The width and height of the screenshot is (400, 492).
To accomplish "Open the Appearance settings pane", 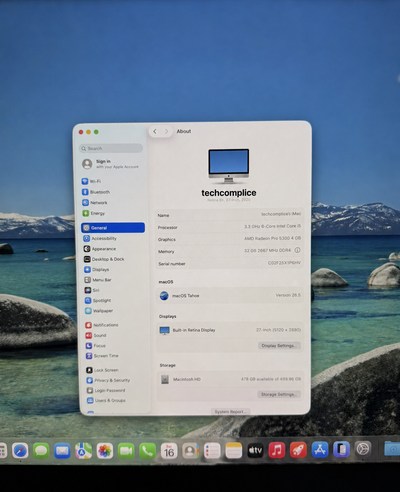I will (114, 249).
